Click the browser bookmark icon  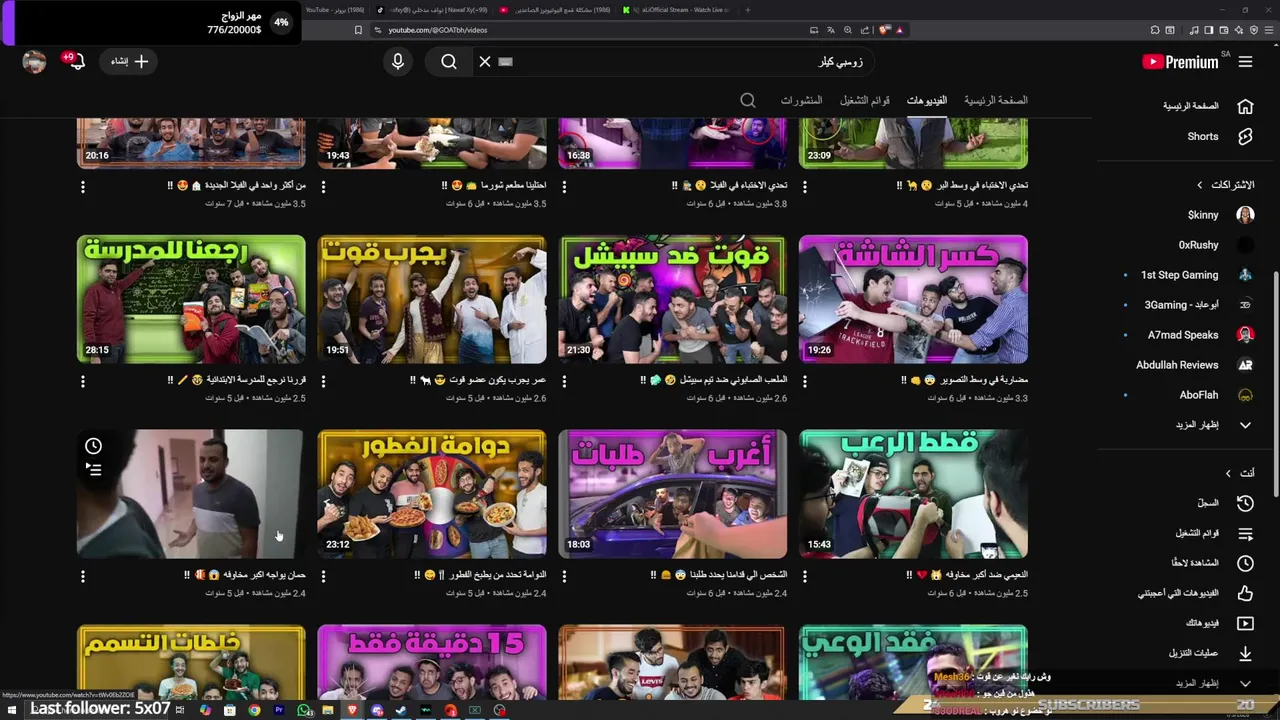pos(358,30)
